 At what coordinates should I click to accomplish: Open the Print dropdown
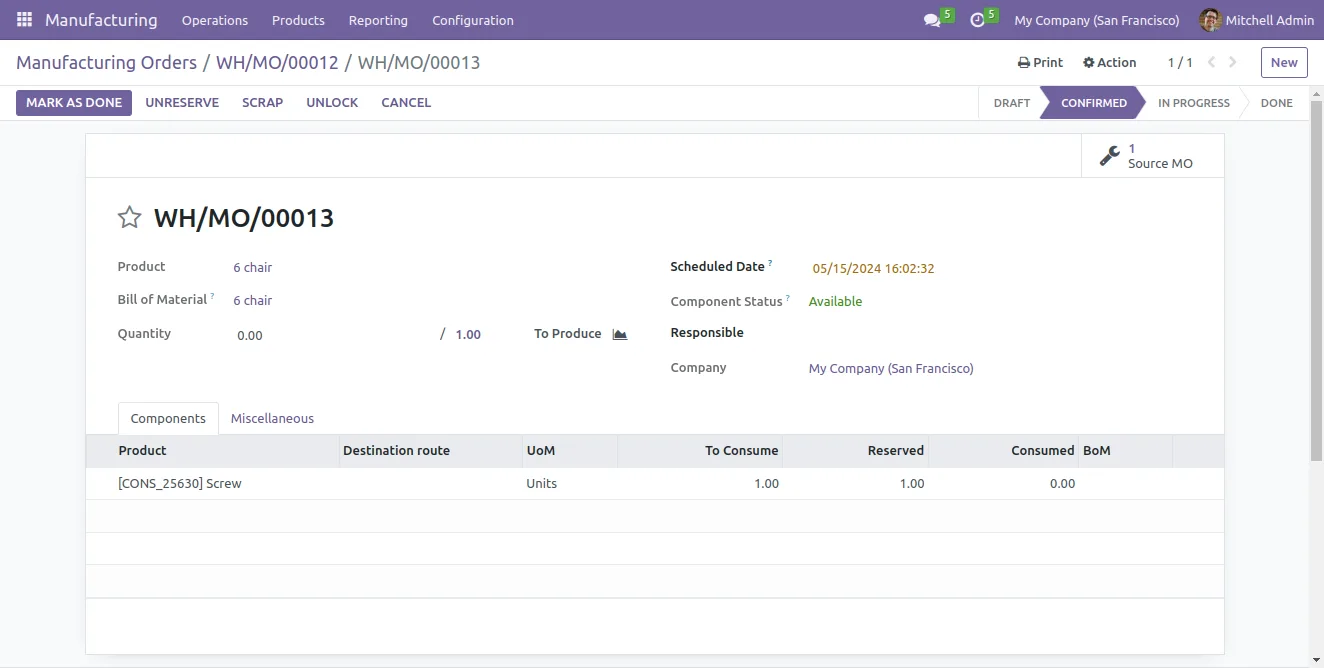[1040, 62]
